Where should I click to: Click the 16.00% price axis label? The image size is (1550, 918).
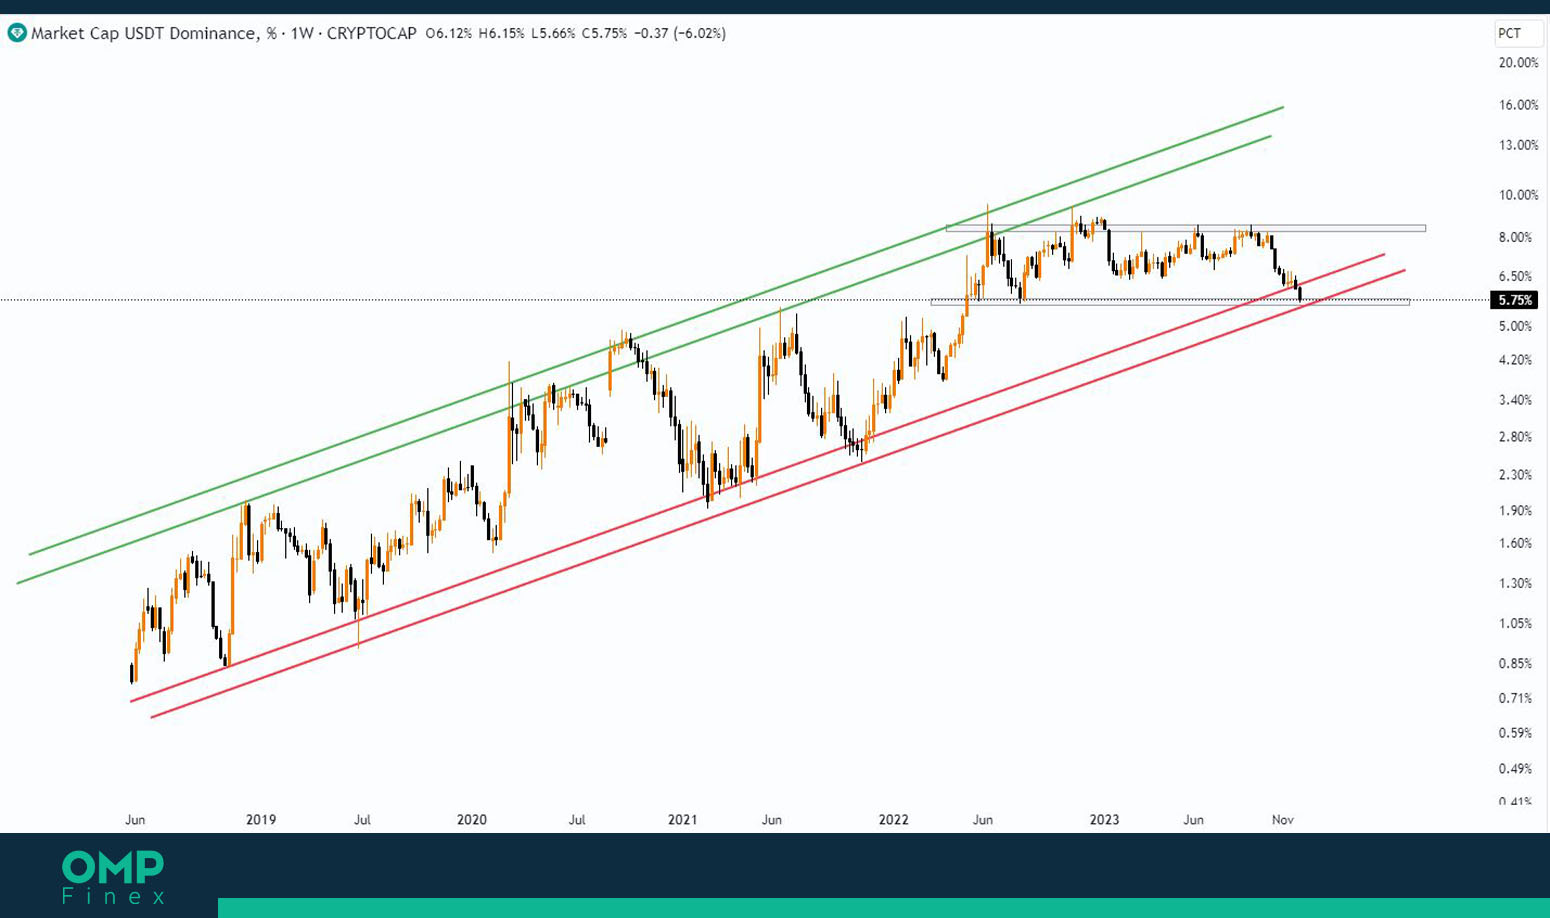1518,105
